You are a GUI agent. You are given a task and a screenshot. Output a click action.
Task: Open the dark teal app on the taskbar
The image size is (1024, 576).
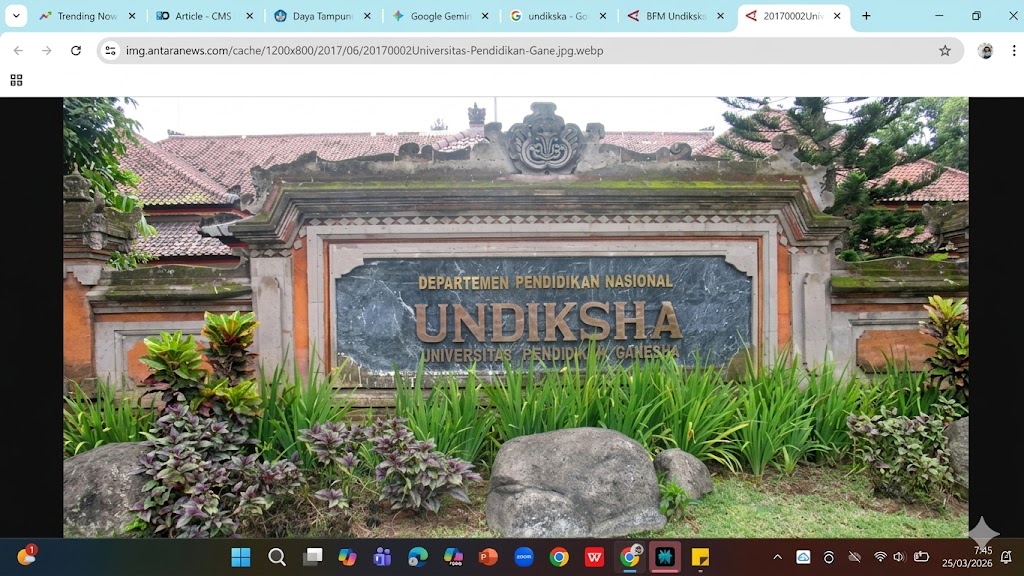[x=665, y=557]
